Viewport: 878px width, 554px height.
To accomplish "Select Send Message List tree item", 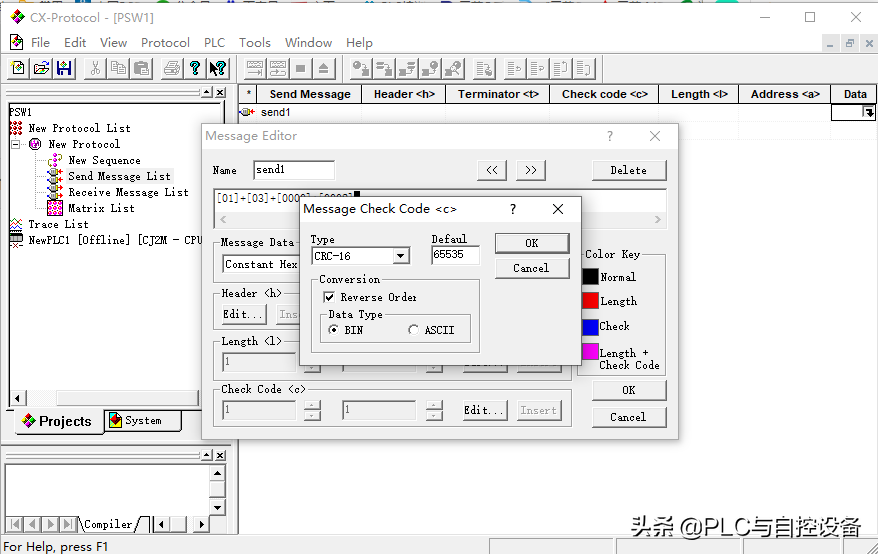I will (118, 176).
